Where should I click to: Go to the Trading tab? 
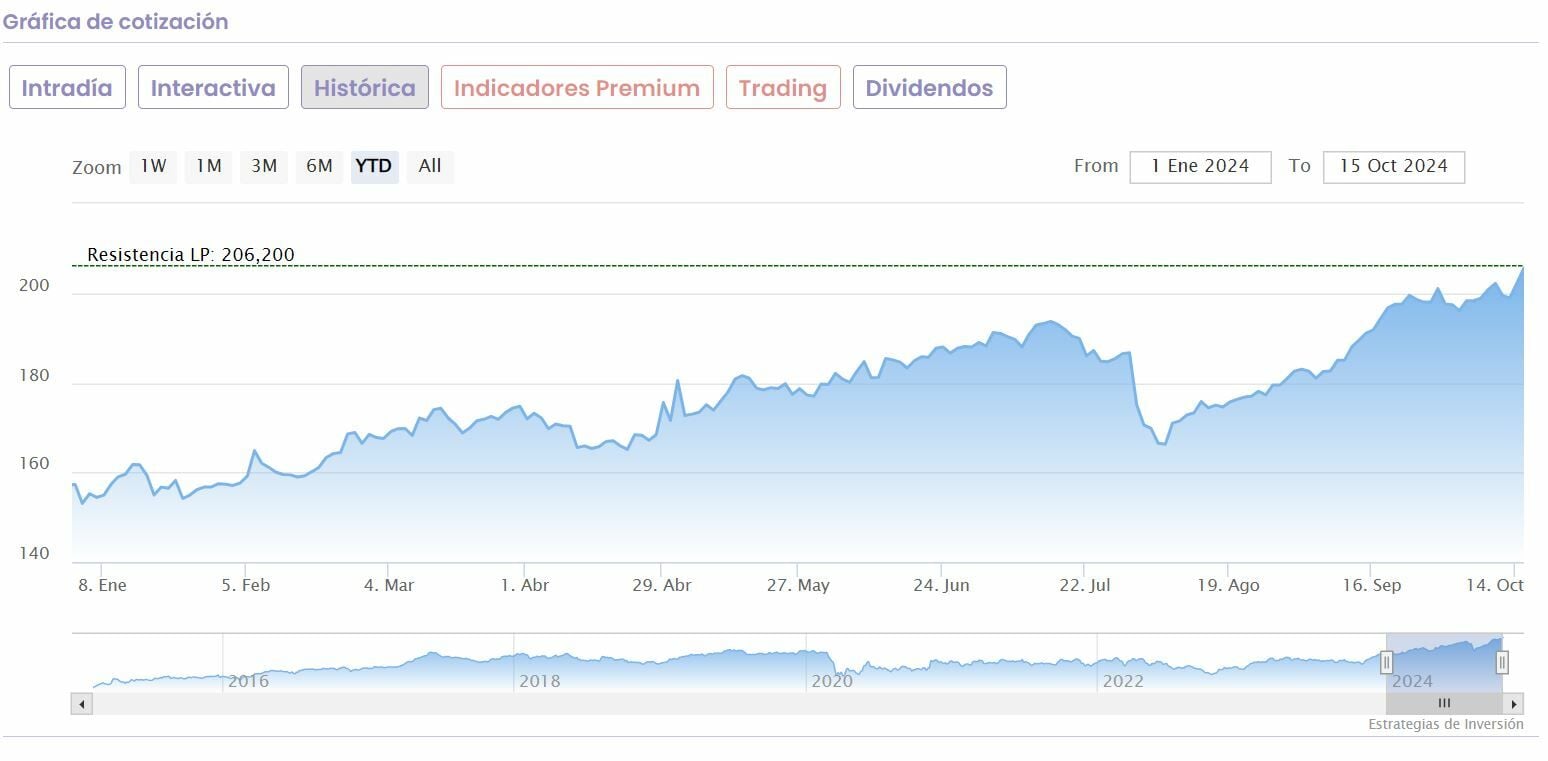click(x=783, y=88)
